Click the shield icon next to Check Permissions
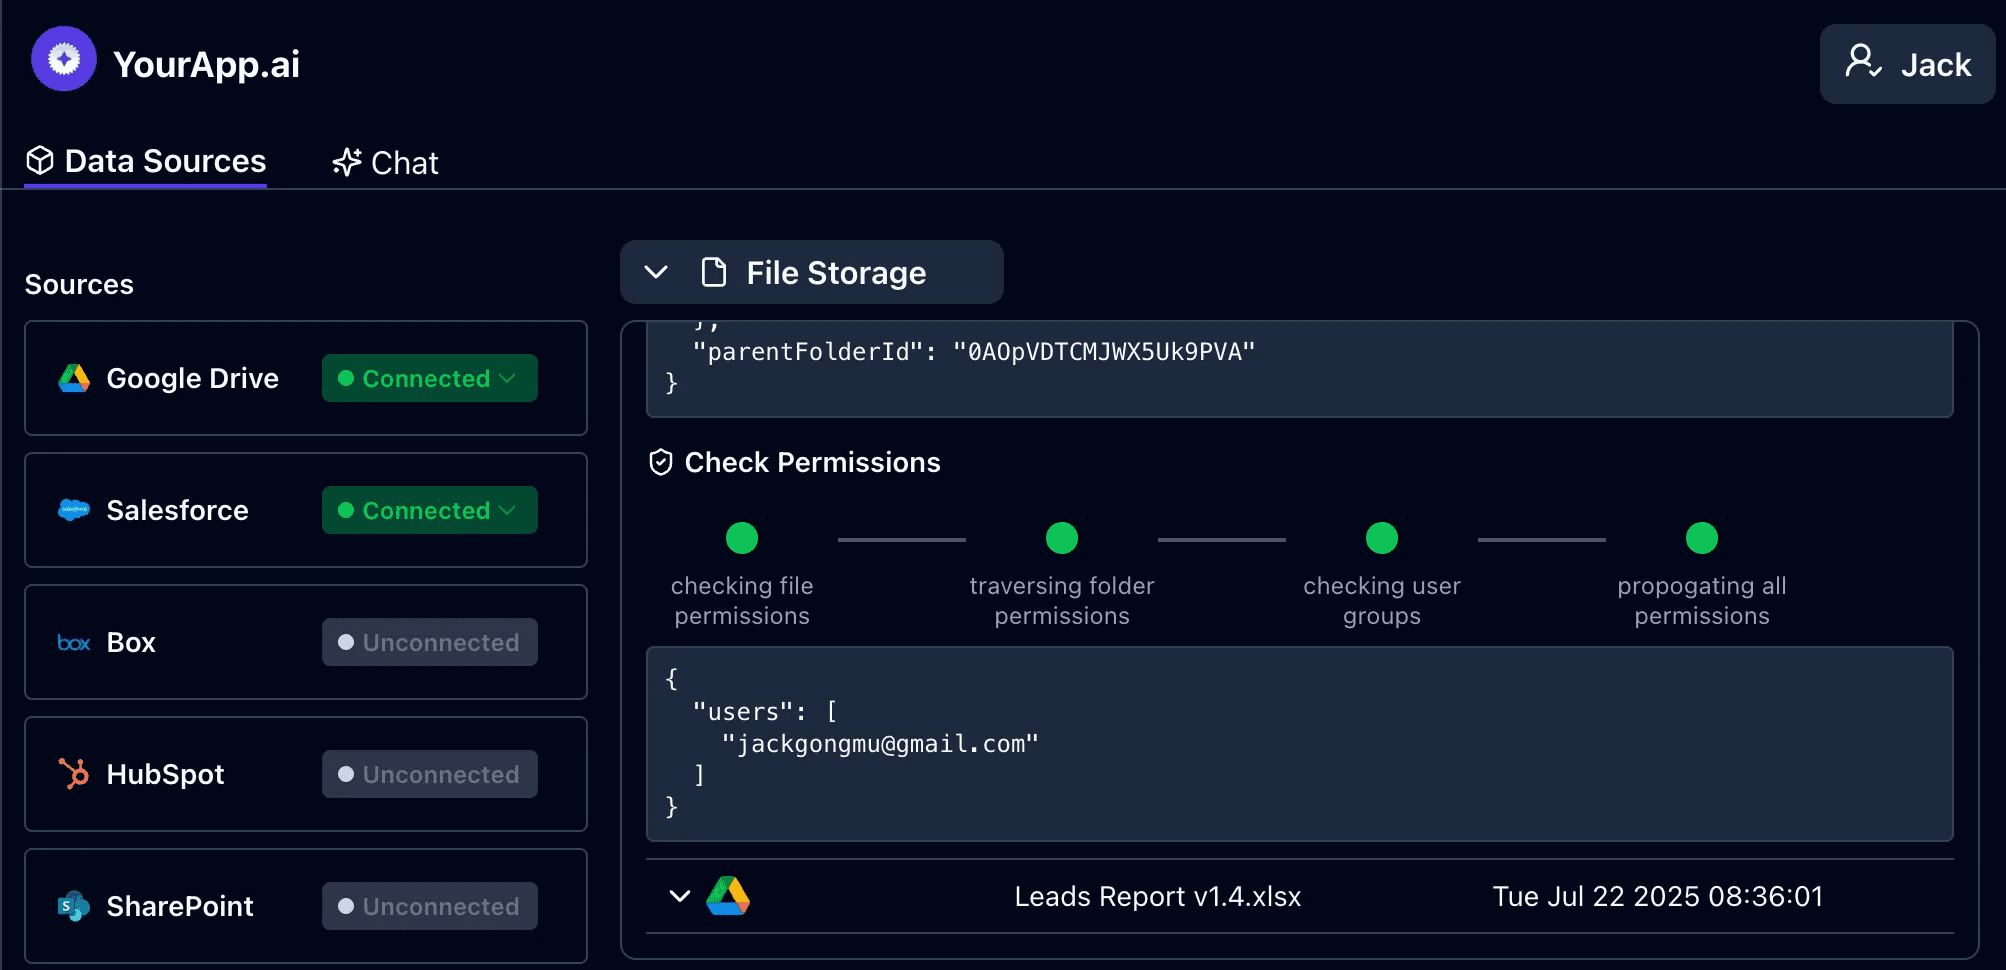The height and width of the screenshot is (970, 2006). pos(661,462)
